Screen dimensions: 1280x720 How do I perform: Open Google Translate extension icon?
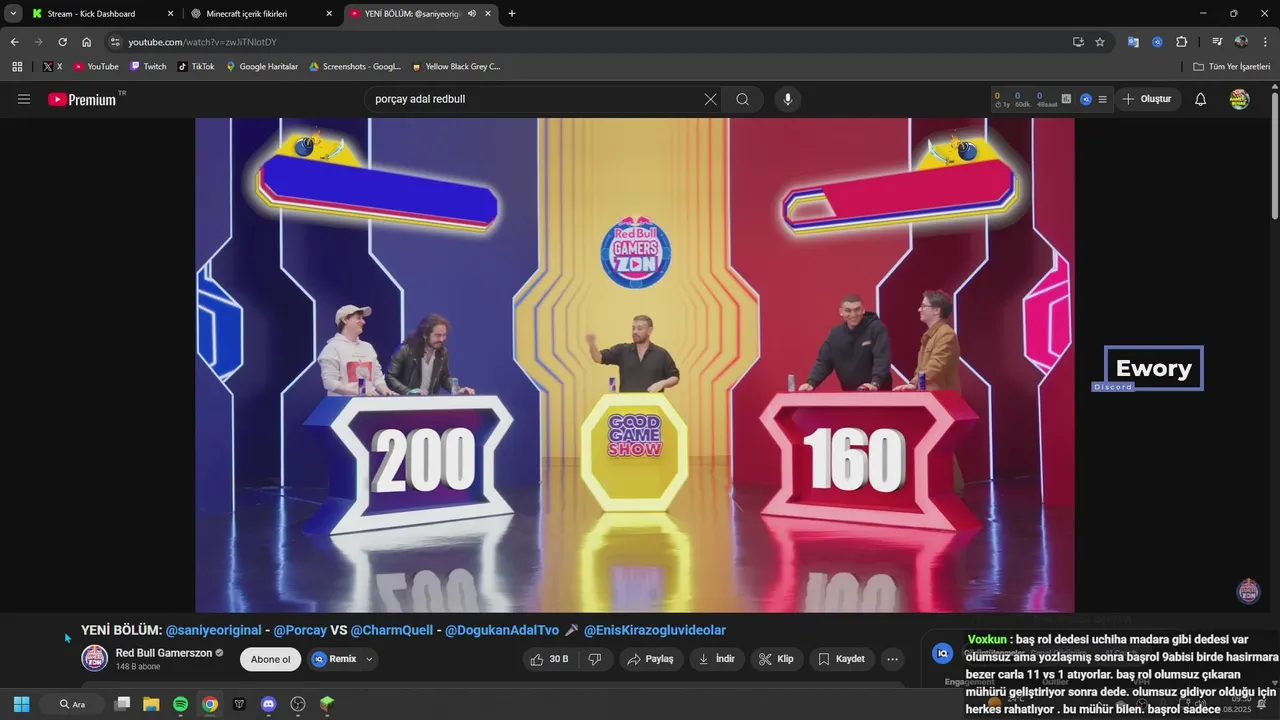tap(1133, 42)
